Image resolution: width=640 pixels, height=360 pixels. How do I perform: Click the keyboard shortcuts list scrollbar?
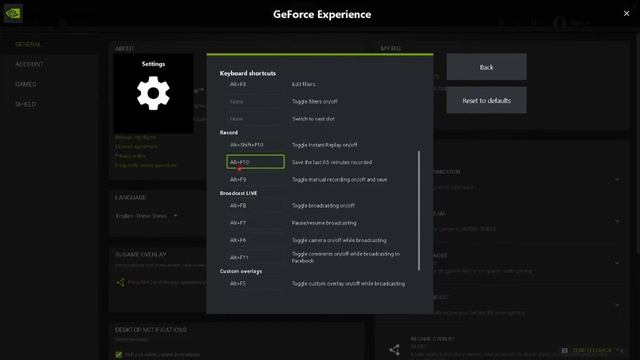(x=419, y=210)
